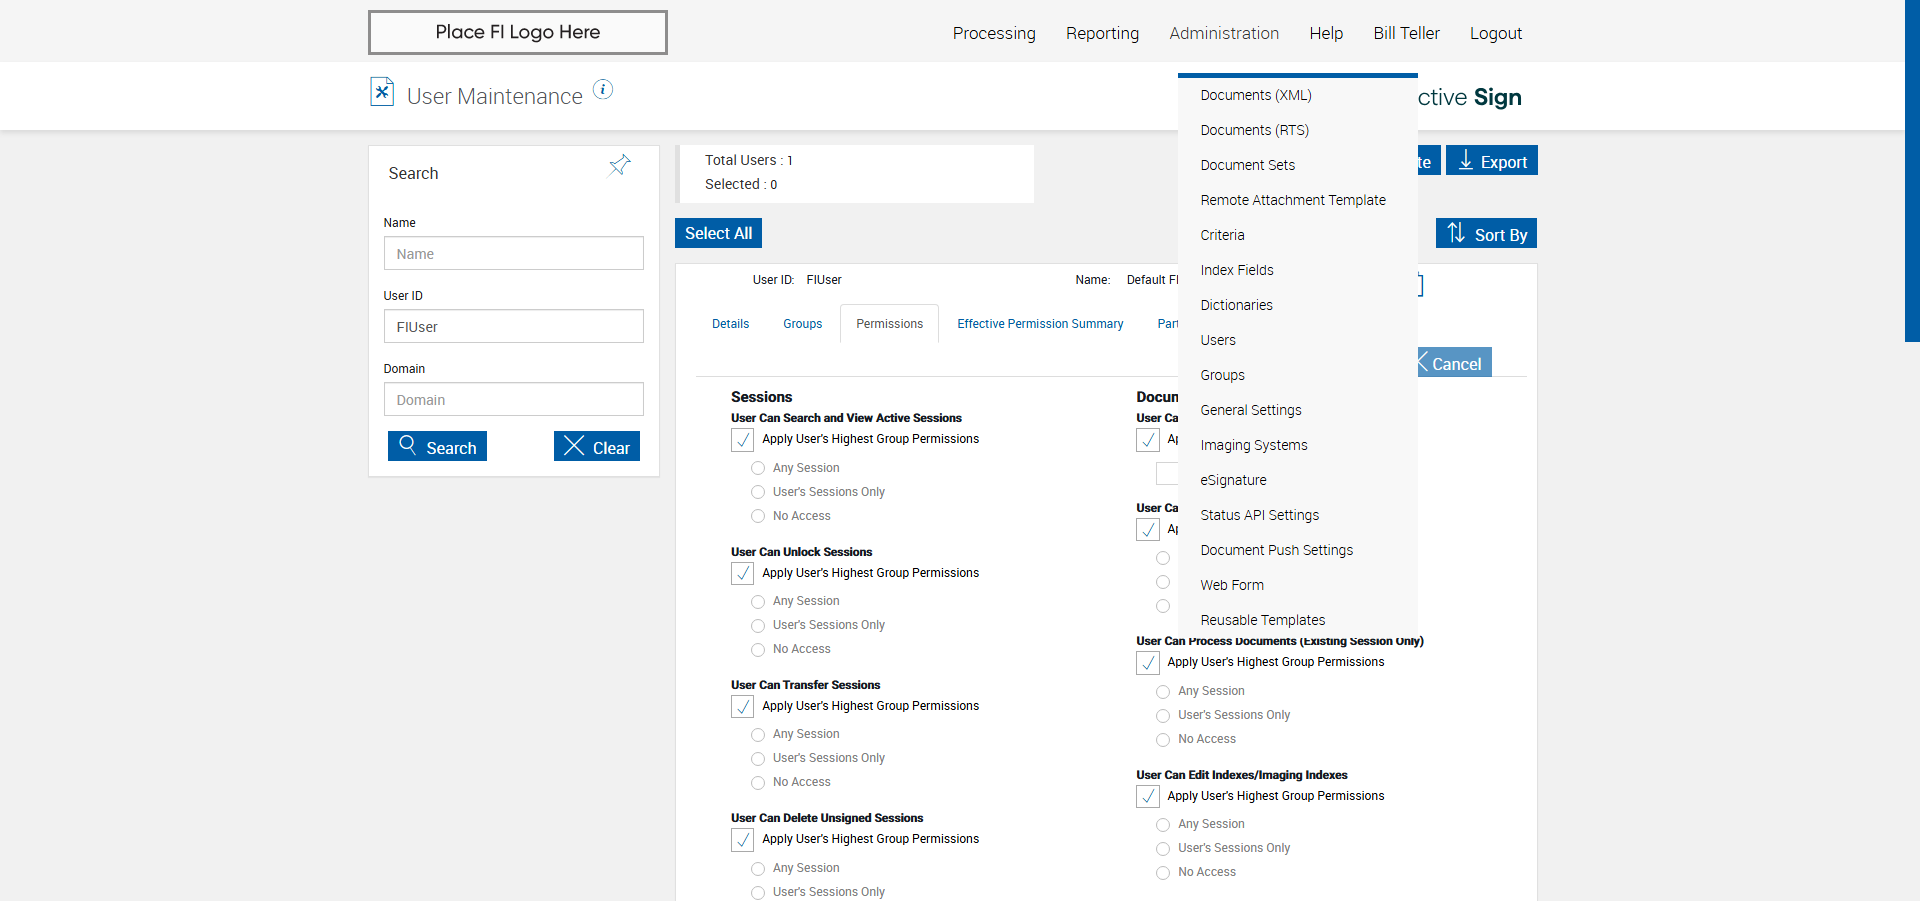Click the User Maintenance document icon
Viewport: 1920px width, 901px height.
point(382,92)
